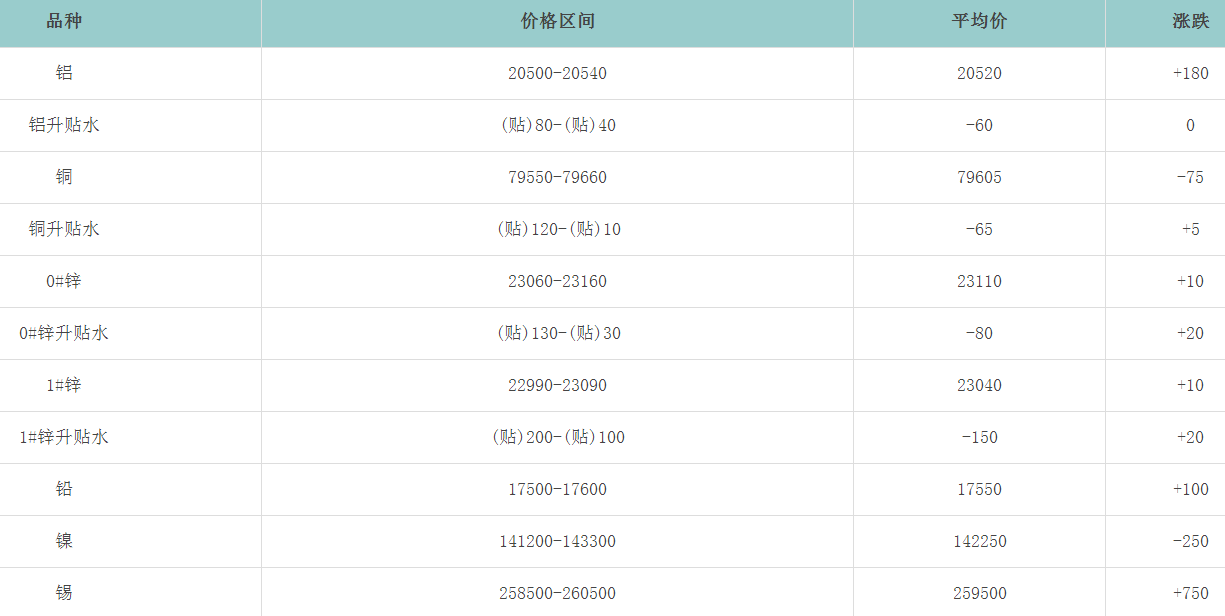Click the 0#锌升贴水 variety cell

(x=64, y=334)
